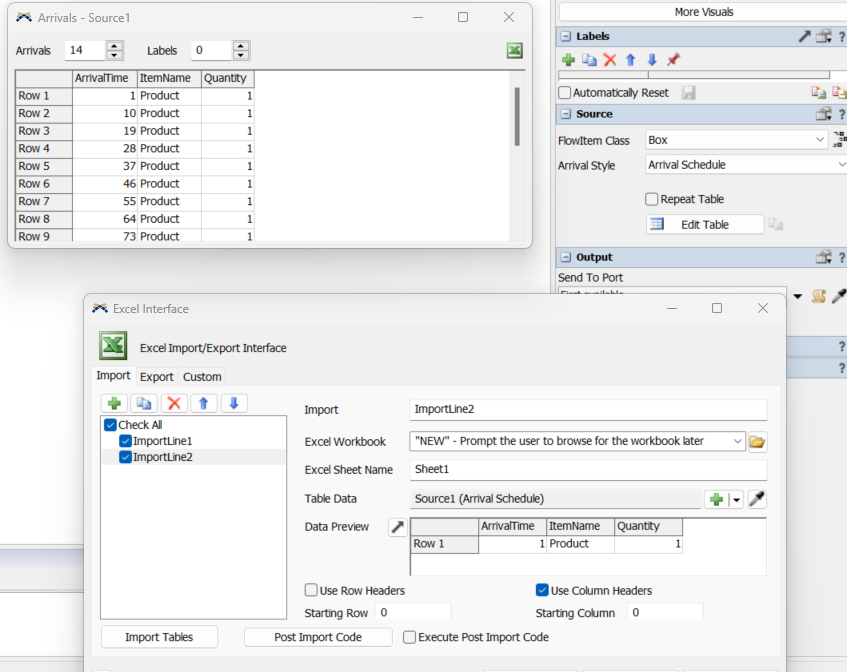Delete selected import with red X icon
The image size is (847, 672).
point(174,403)
